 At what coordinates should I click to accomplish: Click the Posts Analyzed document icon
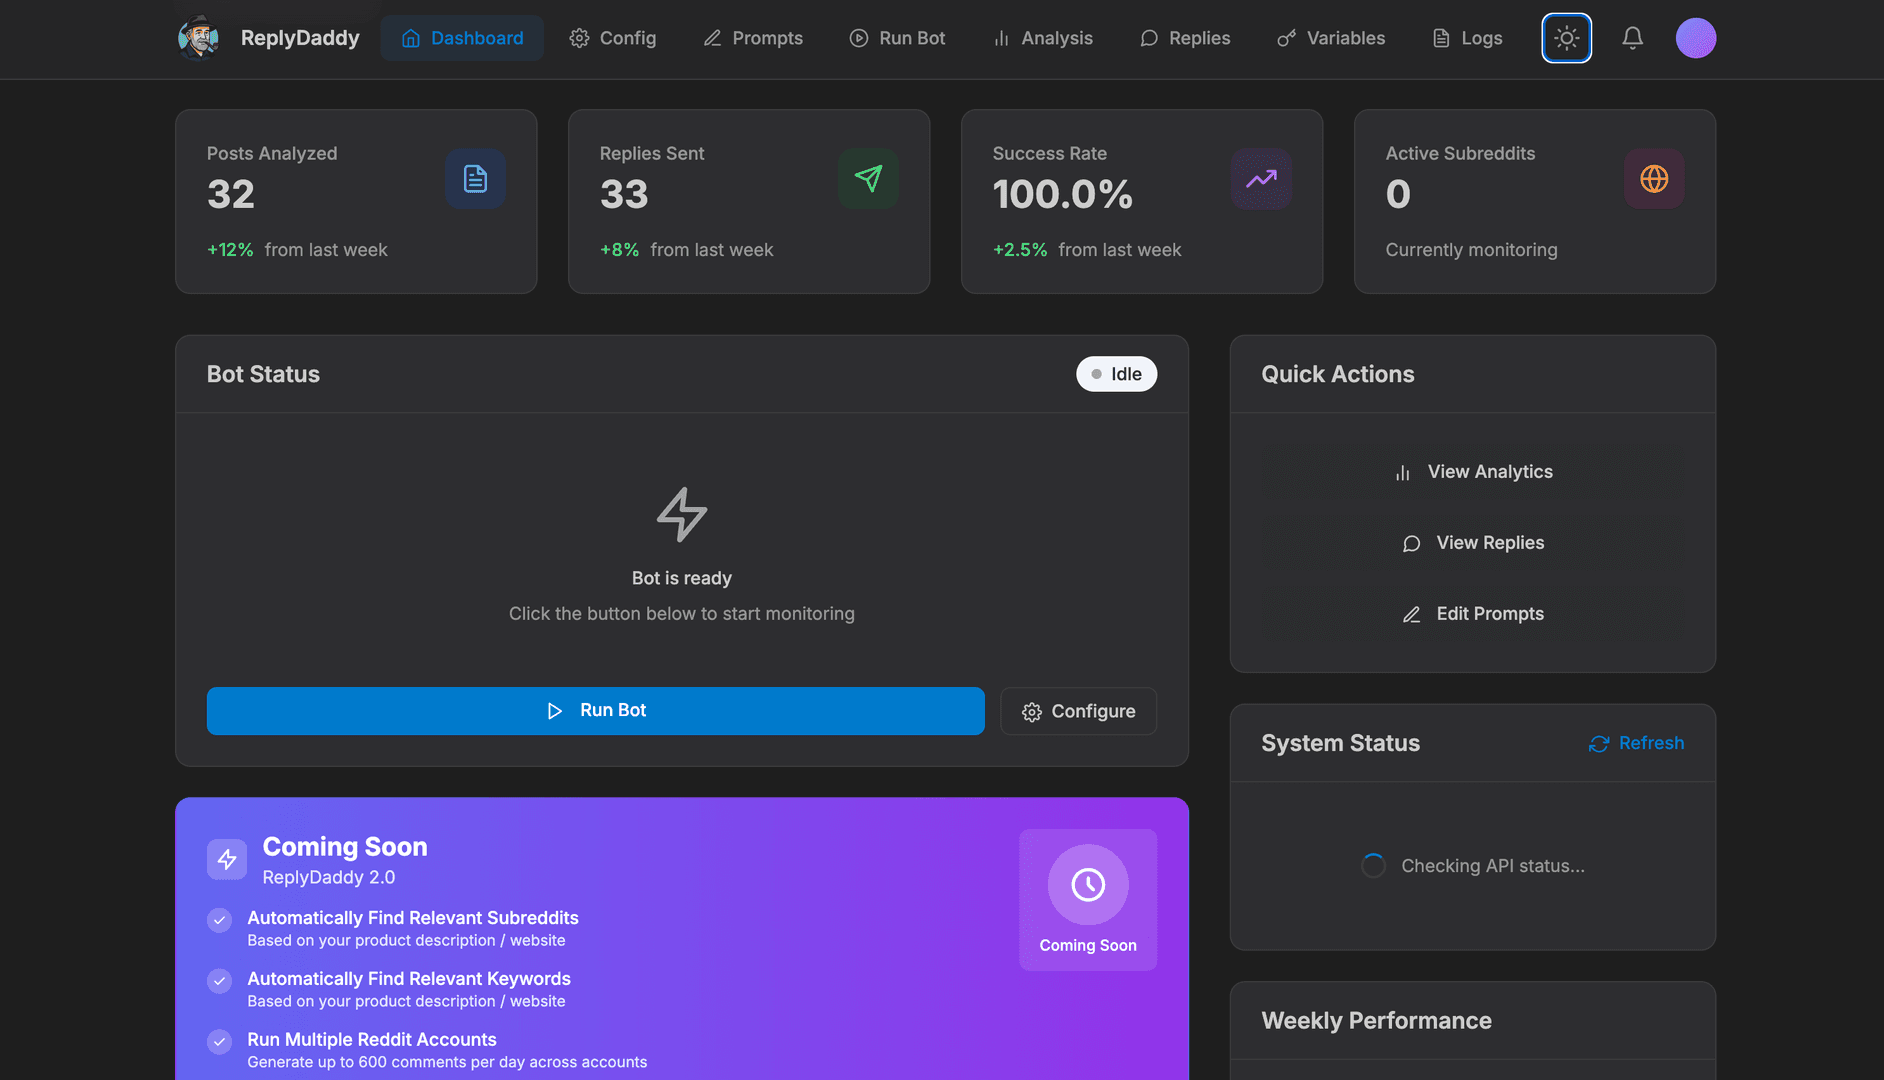click(475, 179)
